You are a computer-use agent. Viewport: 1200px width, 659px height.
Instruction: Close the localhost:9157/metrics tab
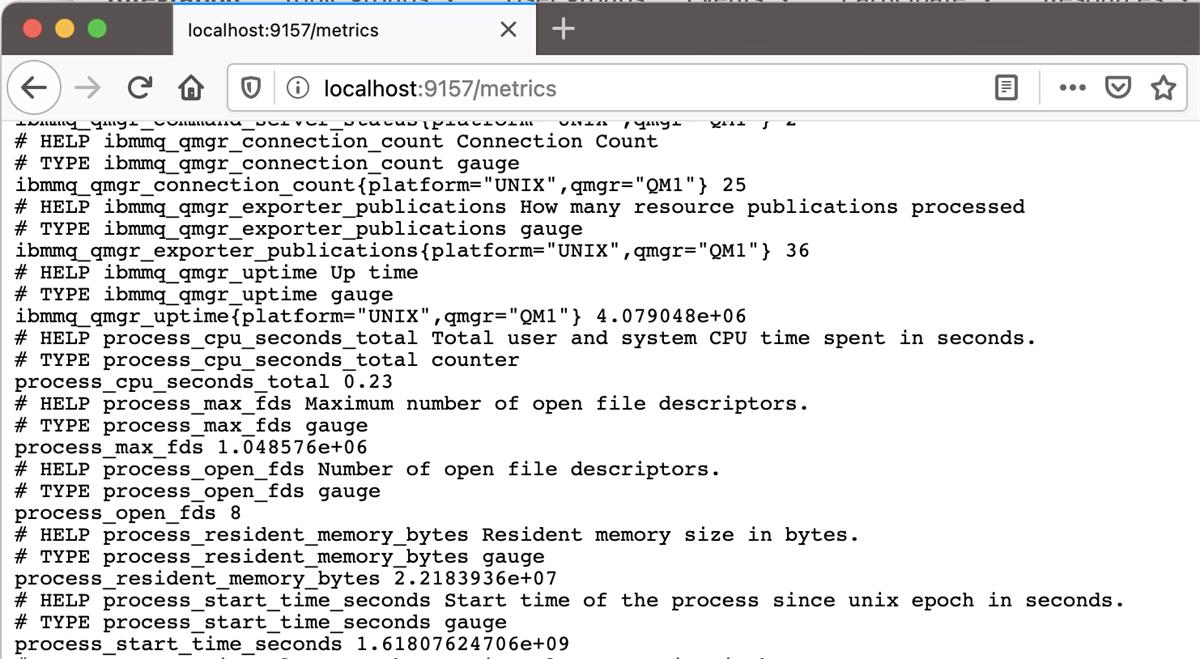[506, 29]
